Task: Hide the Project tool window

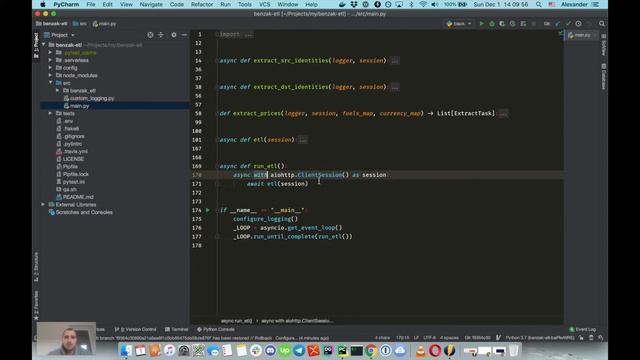Action: [x=184, y=35]
